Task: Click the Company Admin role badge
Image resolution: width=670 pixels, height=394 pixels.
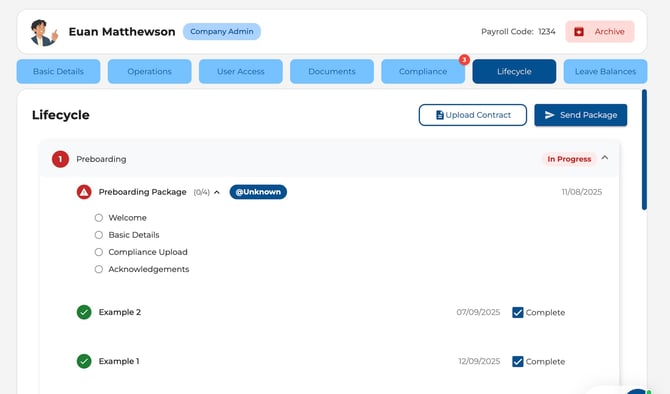Action: (222, 32)
